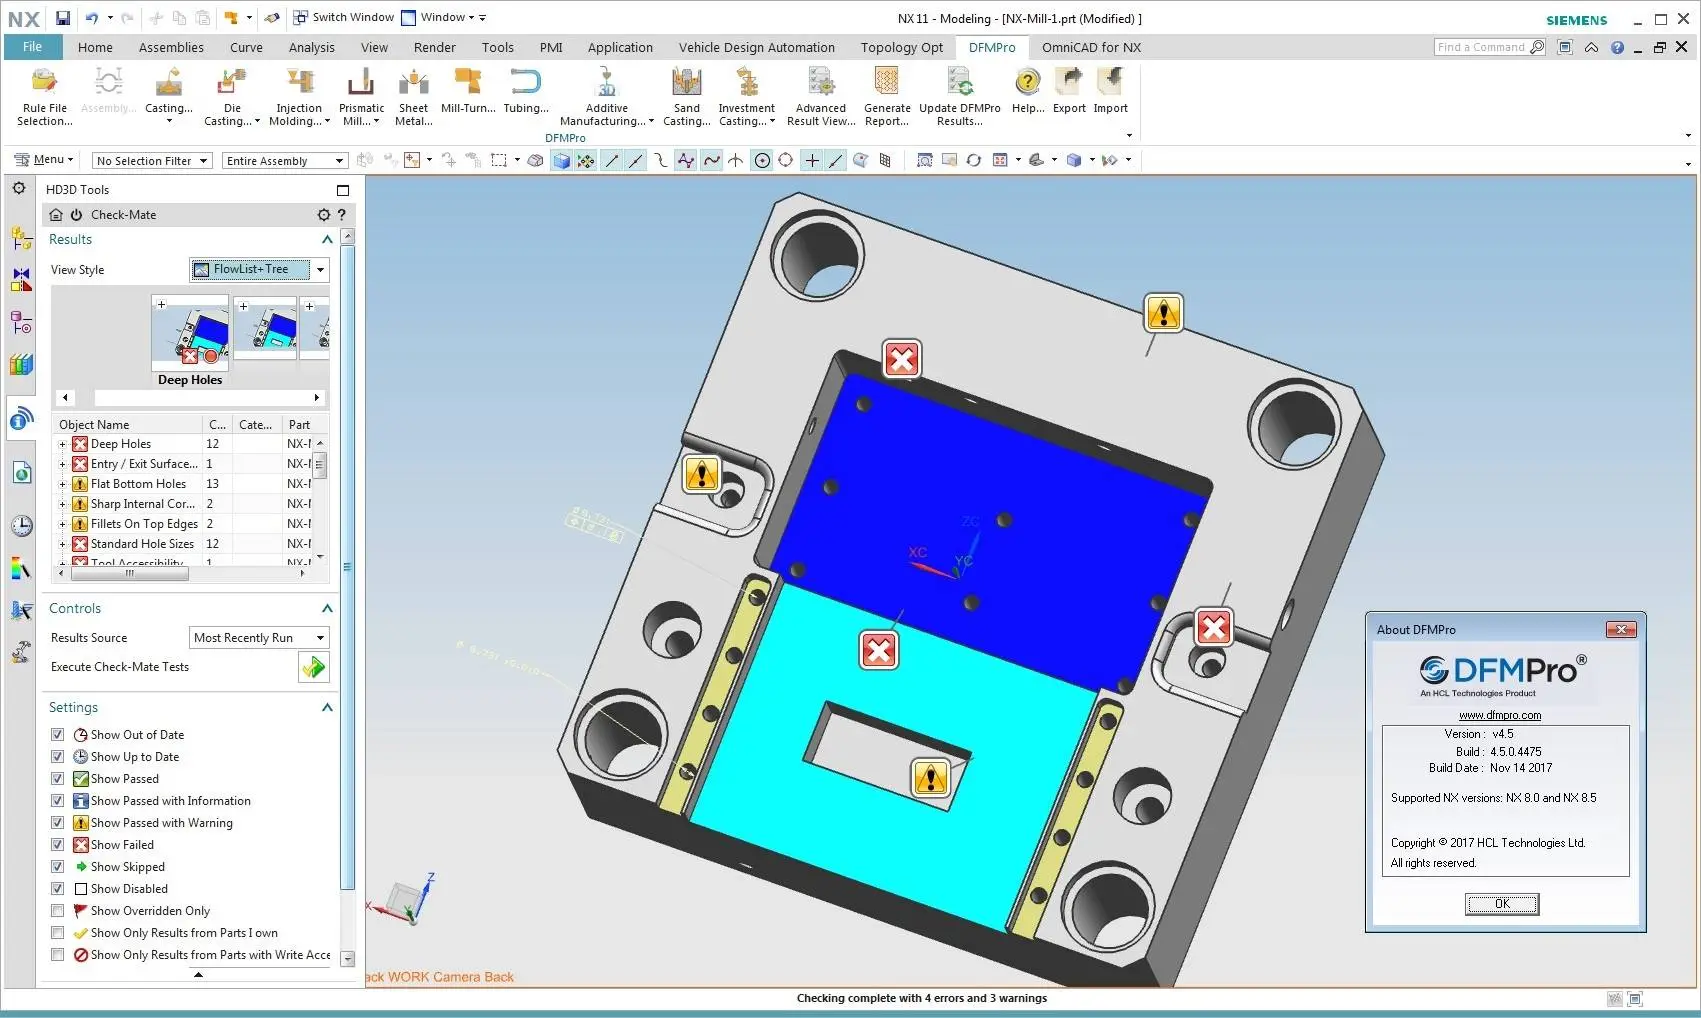Open Rule File Selection tool
The image size is (1701, 1018).
[44, 96]
